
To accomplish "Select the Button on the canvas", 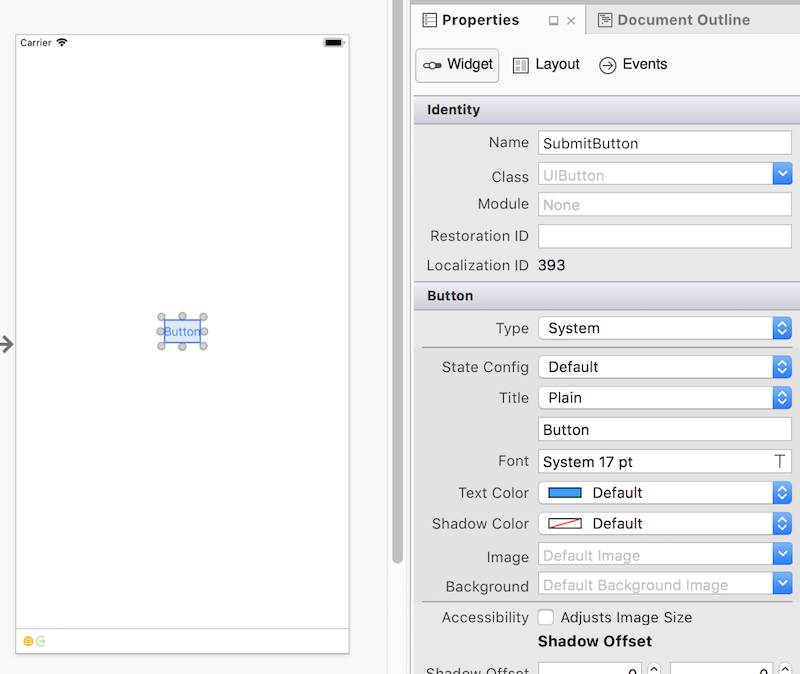I will pyautogui.click(x=182, y=331).
